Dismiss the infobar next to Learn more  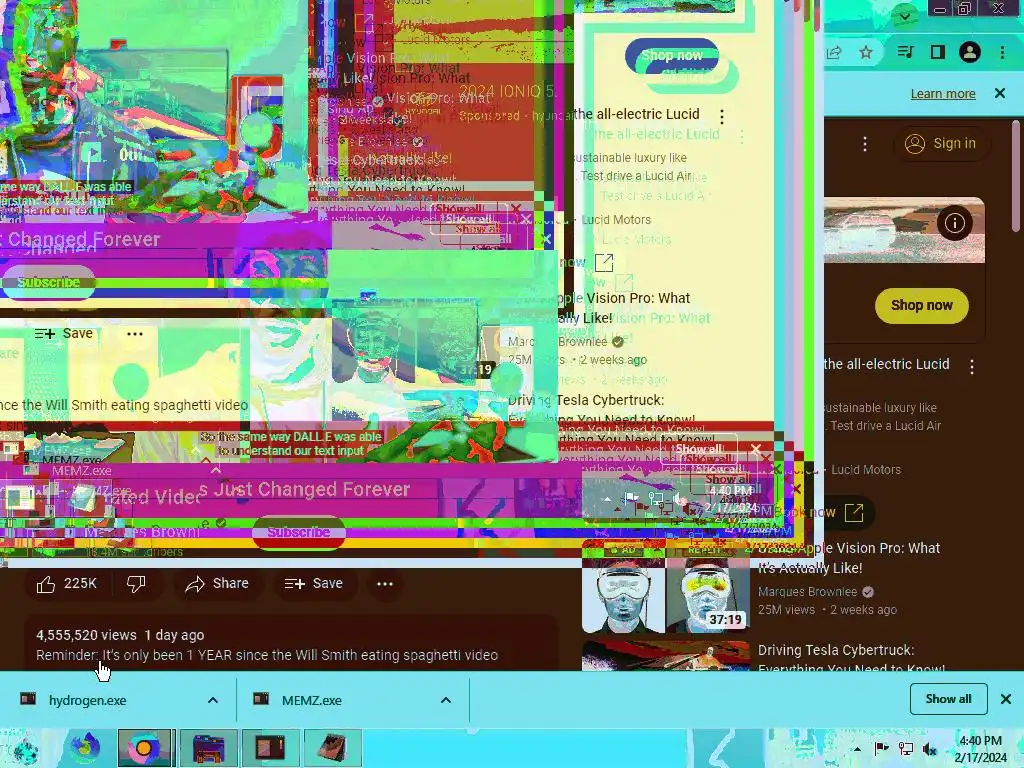click(x=1000, y=93)
